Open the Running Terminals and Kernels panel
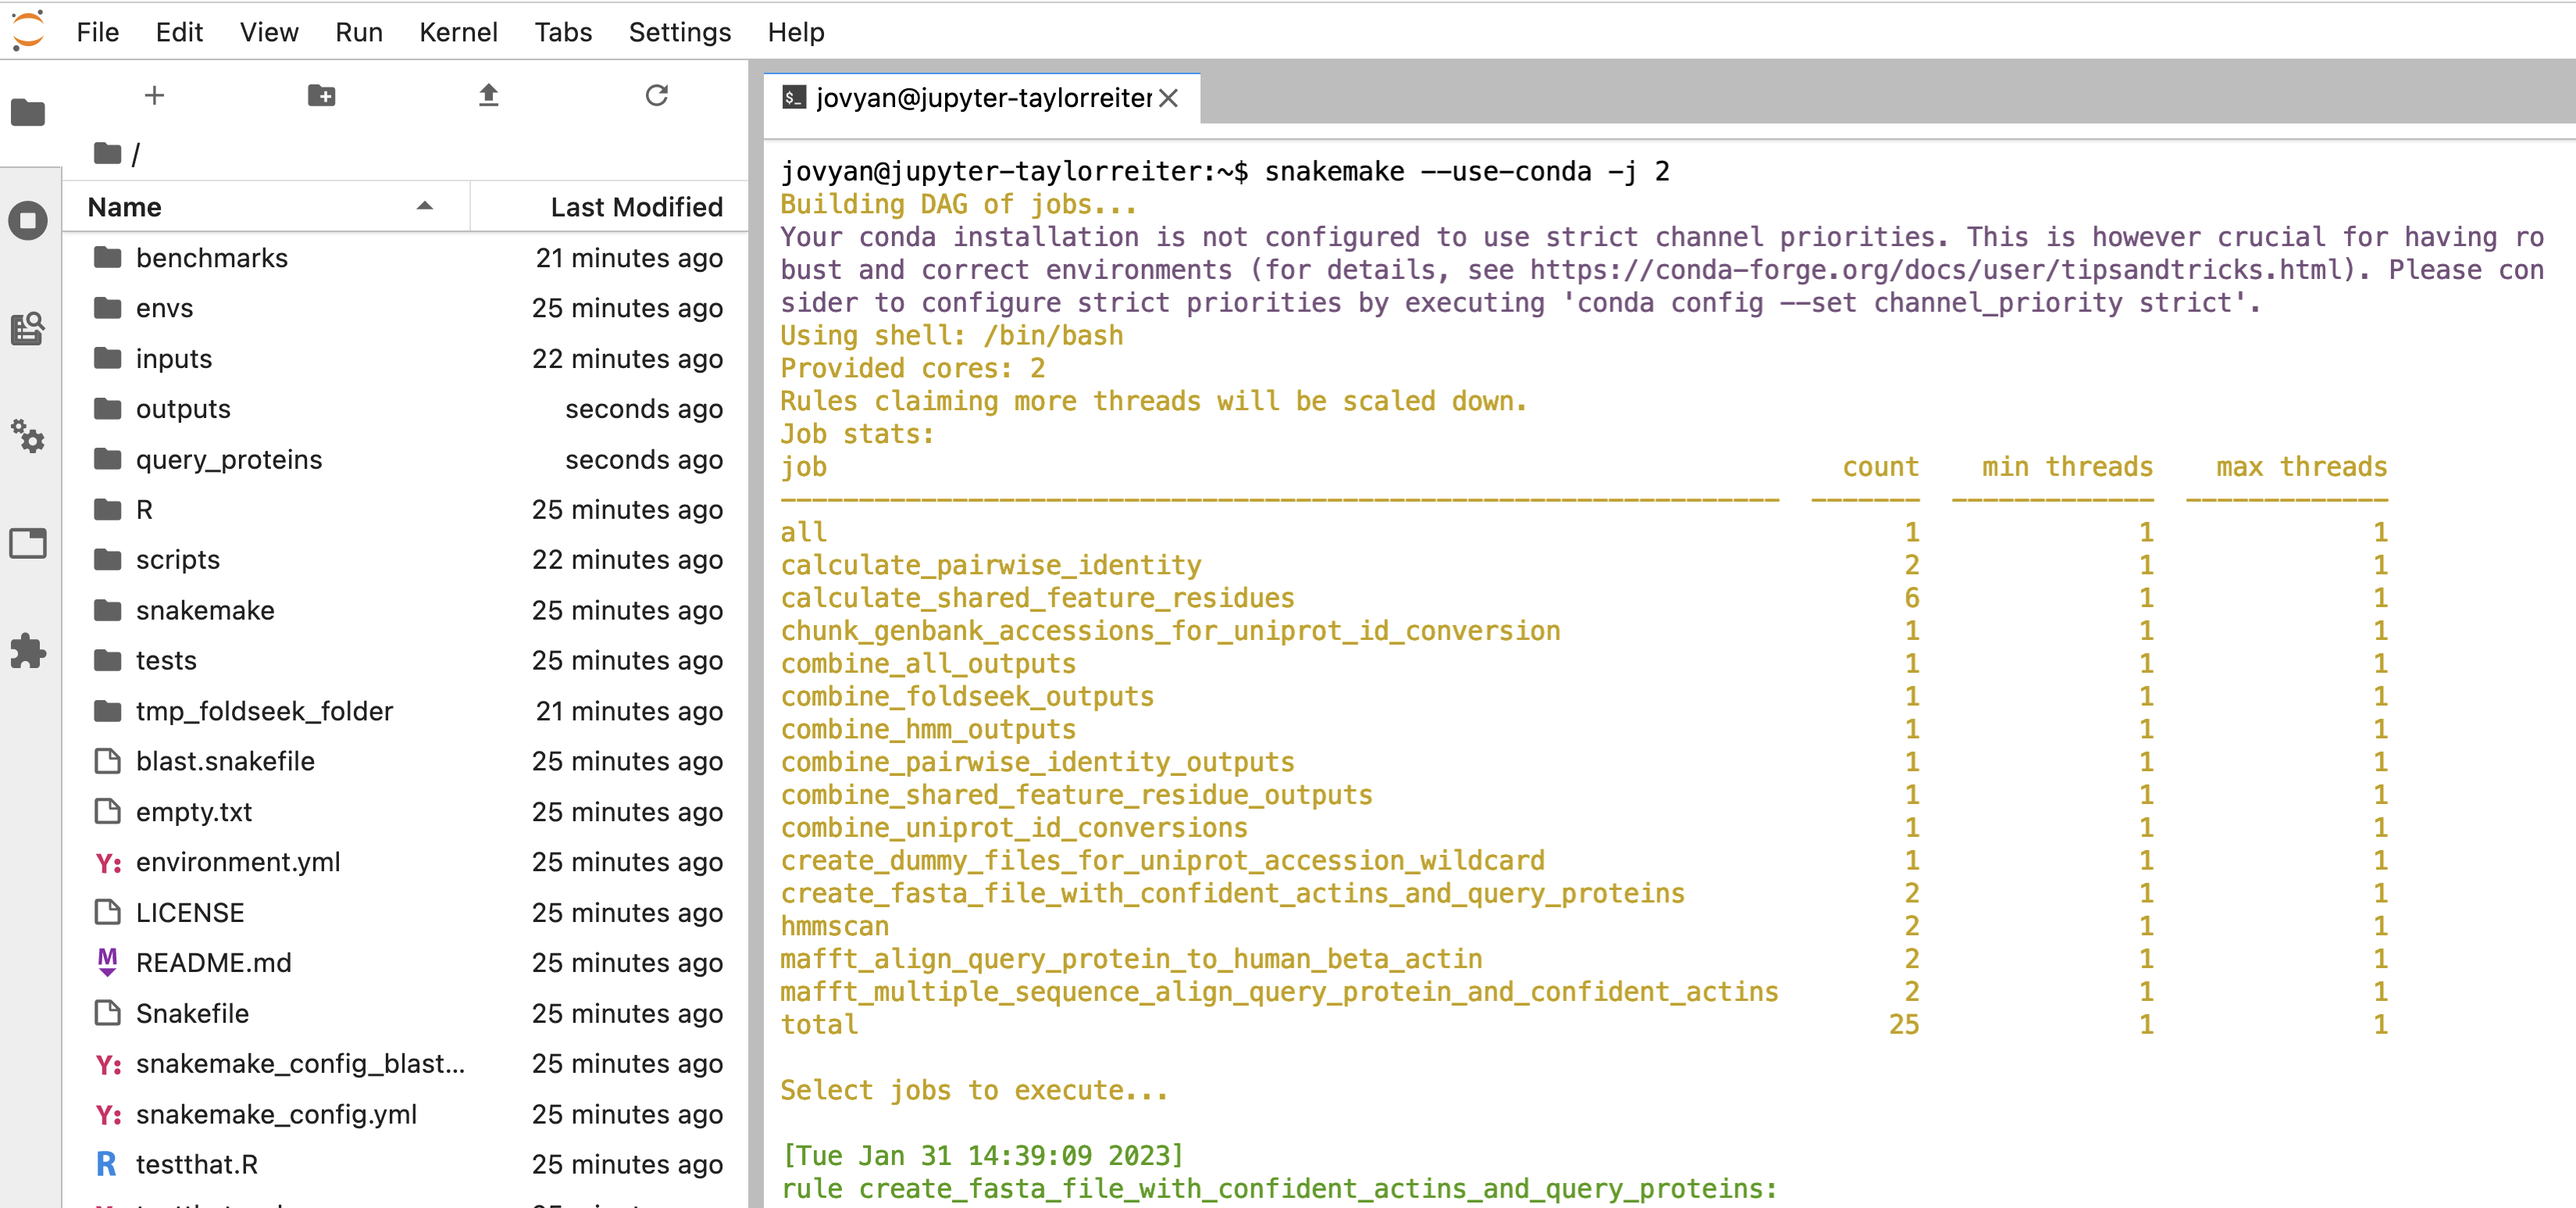 (28, 220)
